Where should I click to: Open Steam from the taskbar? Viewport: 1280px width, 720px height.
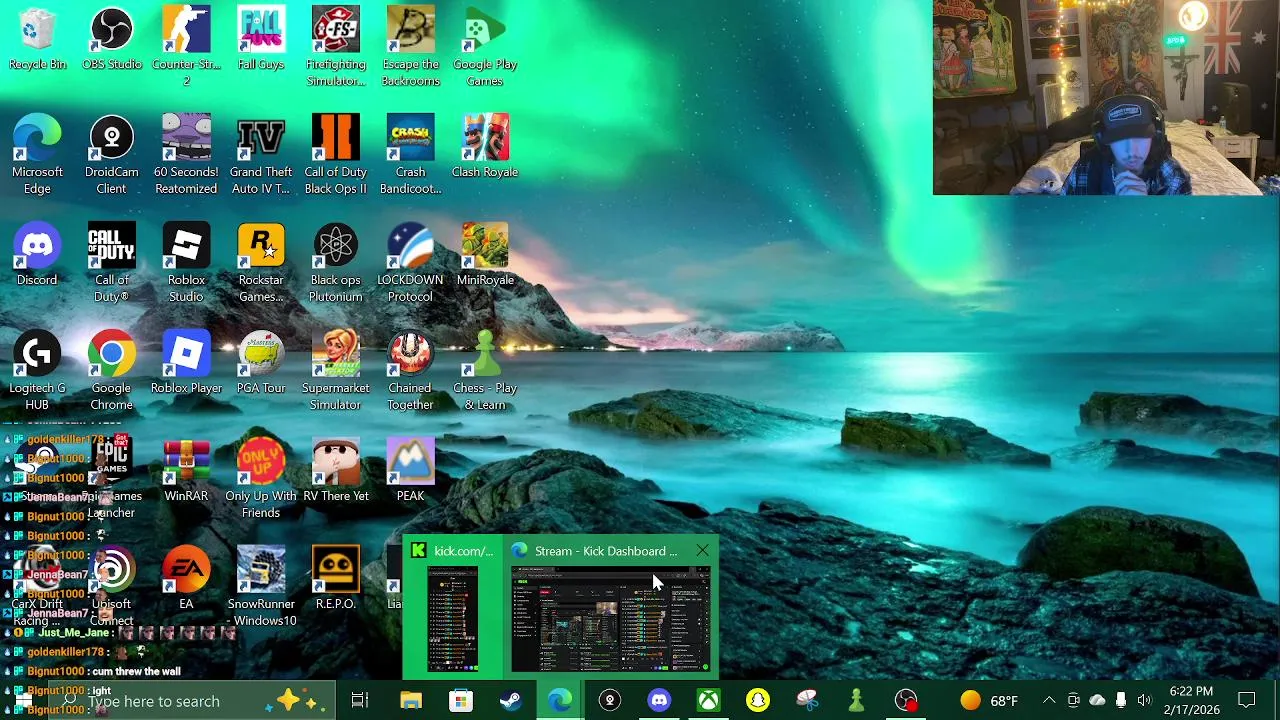tap(510, 701)
